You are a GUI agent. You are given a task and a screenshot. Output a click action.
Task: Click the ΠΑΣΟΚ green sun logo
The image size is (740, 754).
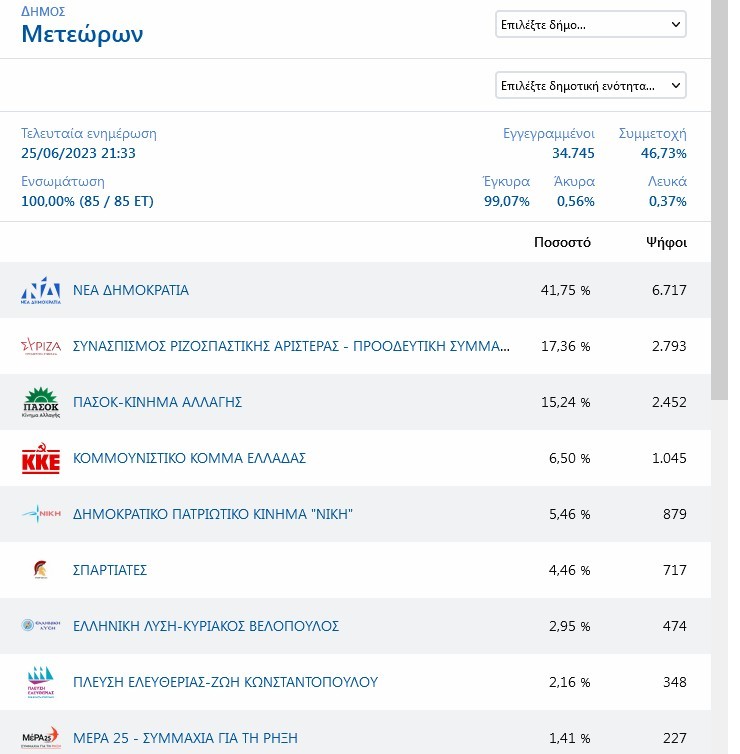[x=41, y=403]
